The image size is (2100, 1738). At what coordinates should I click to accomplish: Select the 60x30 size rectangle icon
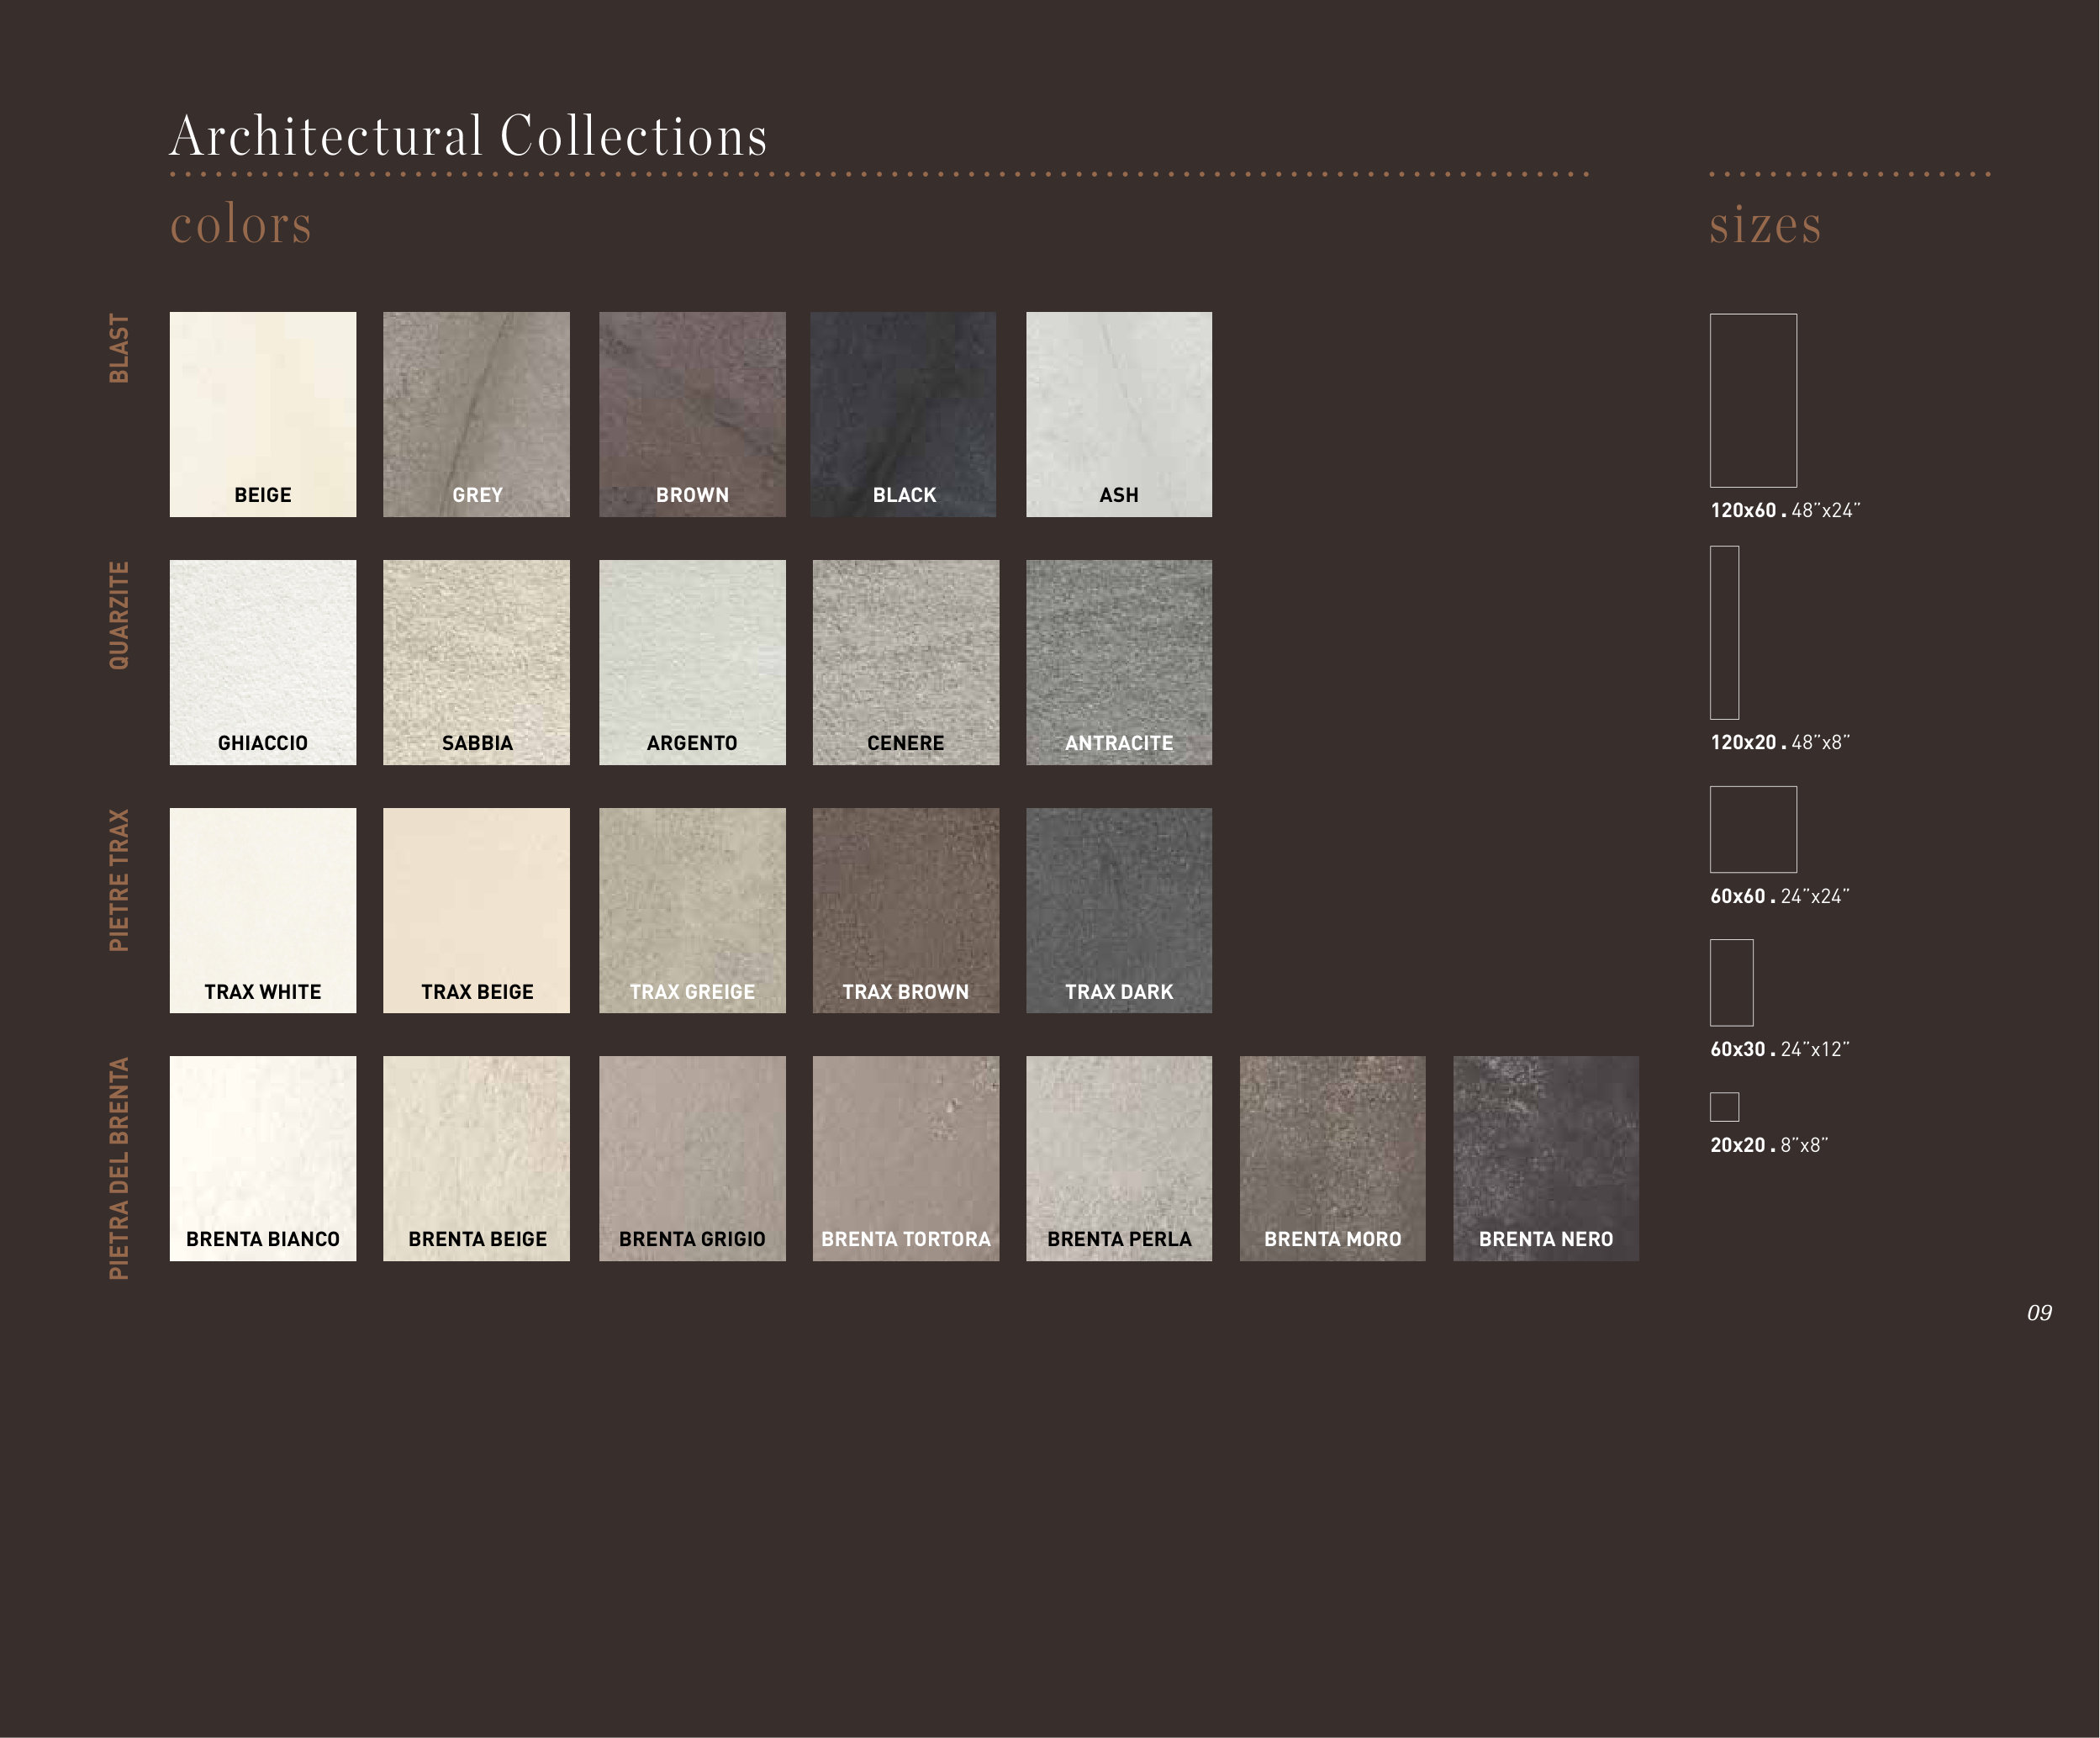tap(1731, 982)
